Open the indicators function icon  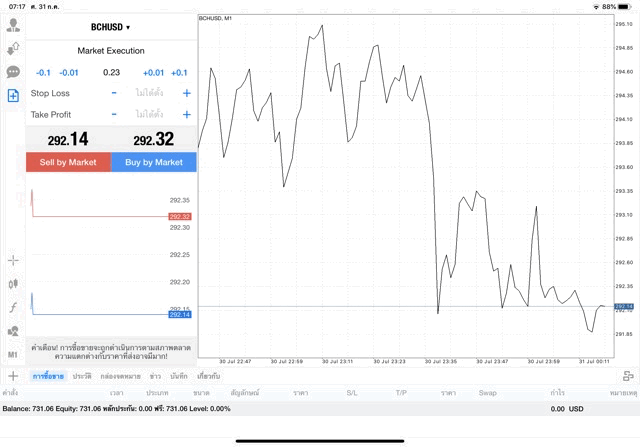tap(13, 307)
